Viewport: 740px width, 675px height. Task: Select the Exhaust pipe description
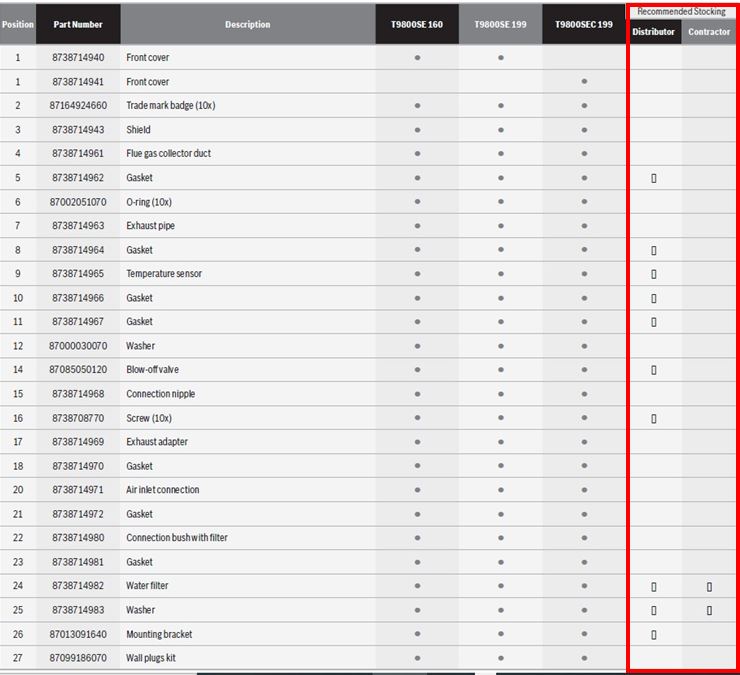[x=150, y=226]
